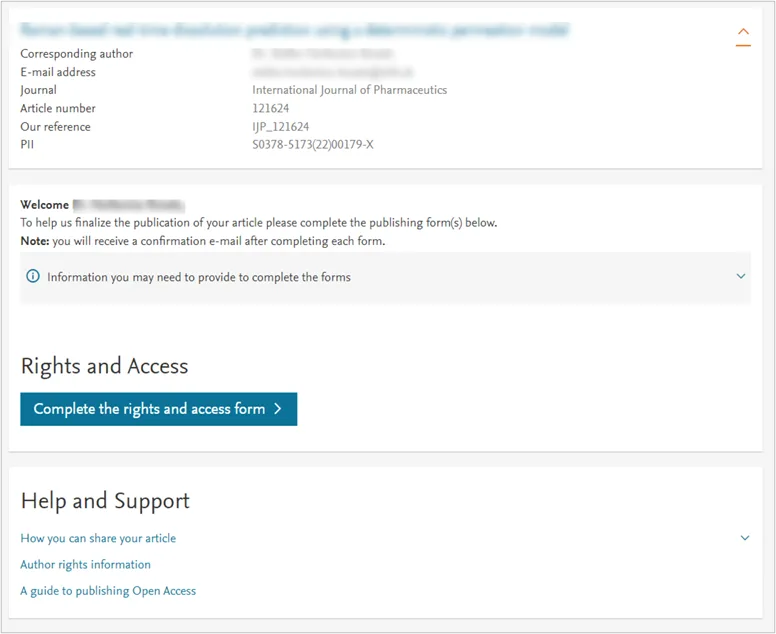The height and width of the screenshot is (634, 776).
Task: Collapse the article details with the orange chevron
Action: [743, 37]
